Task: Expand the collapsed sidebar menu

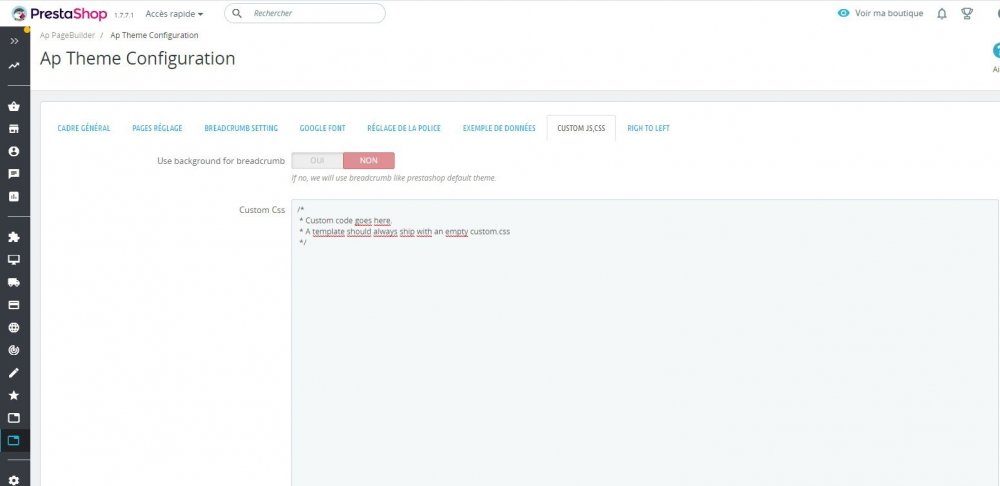Action: click(14, 41)
